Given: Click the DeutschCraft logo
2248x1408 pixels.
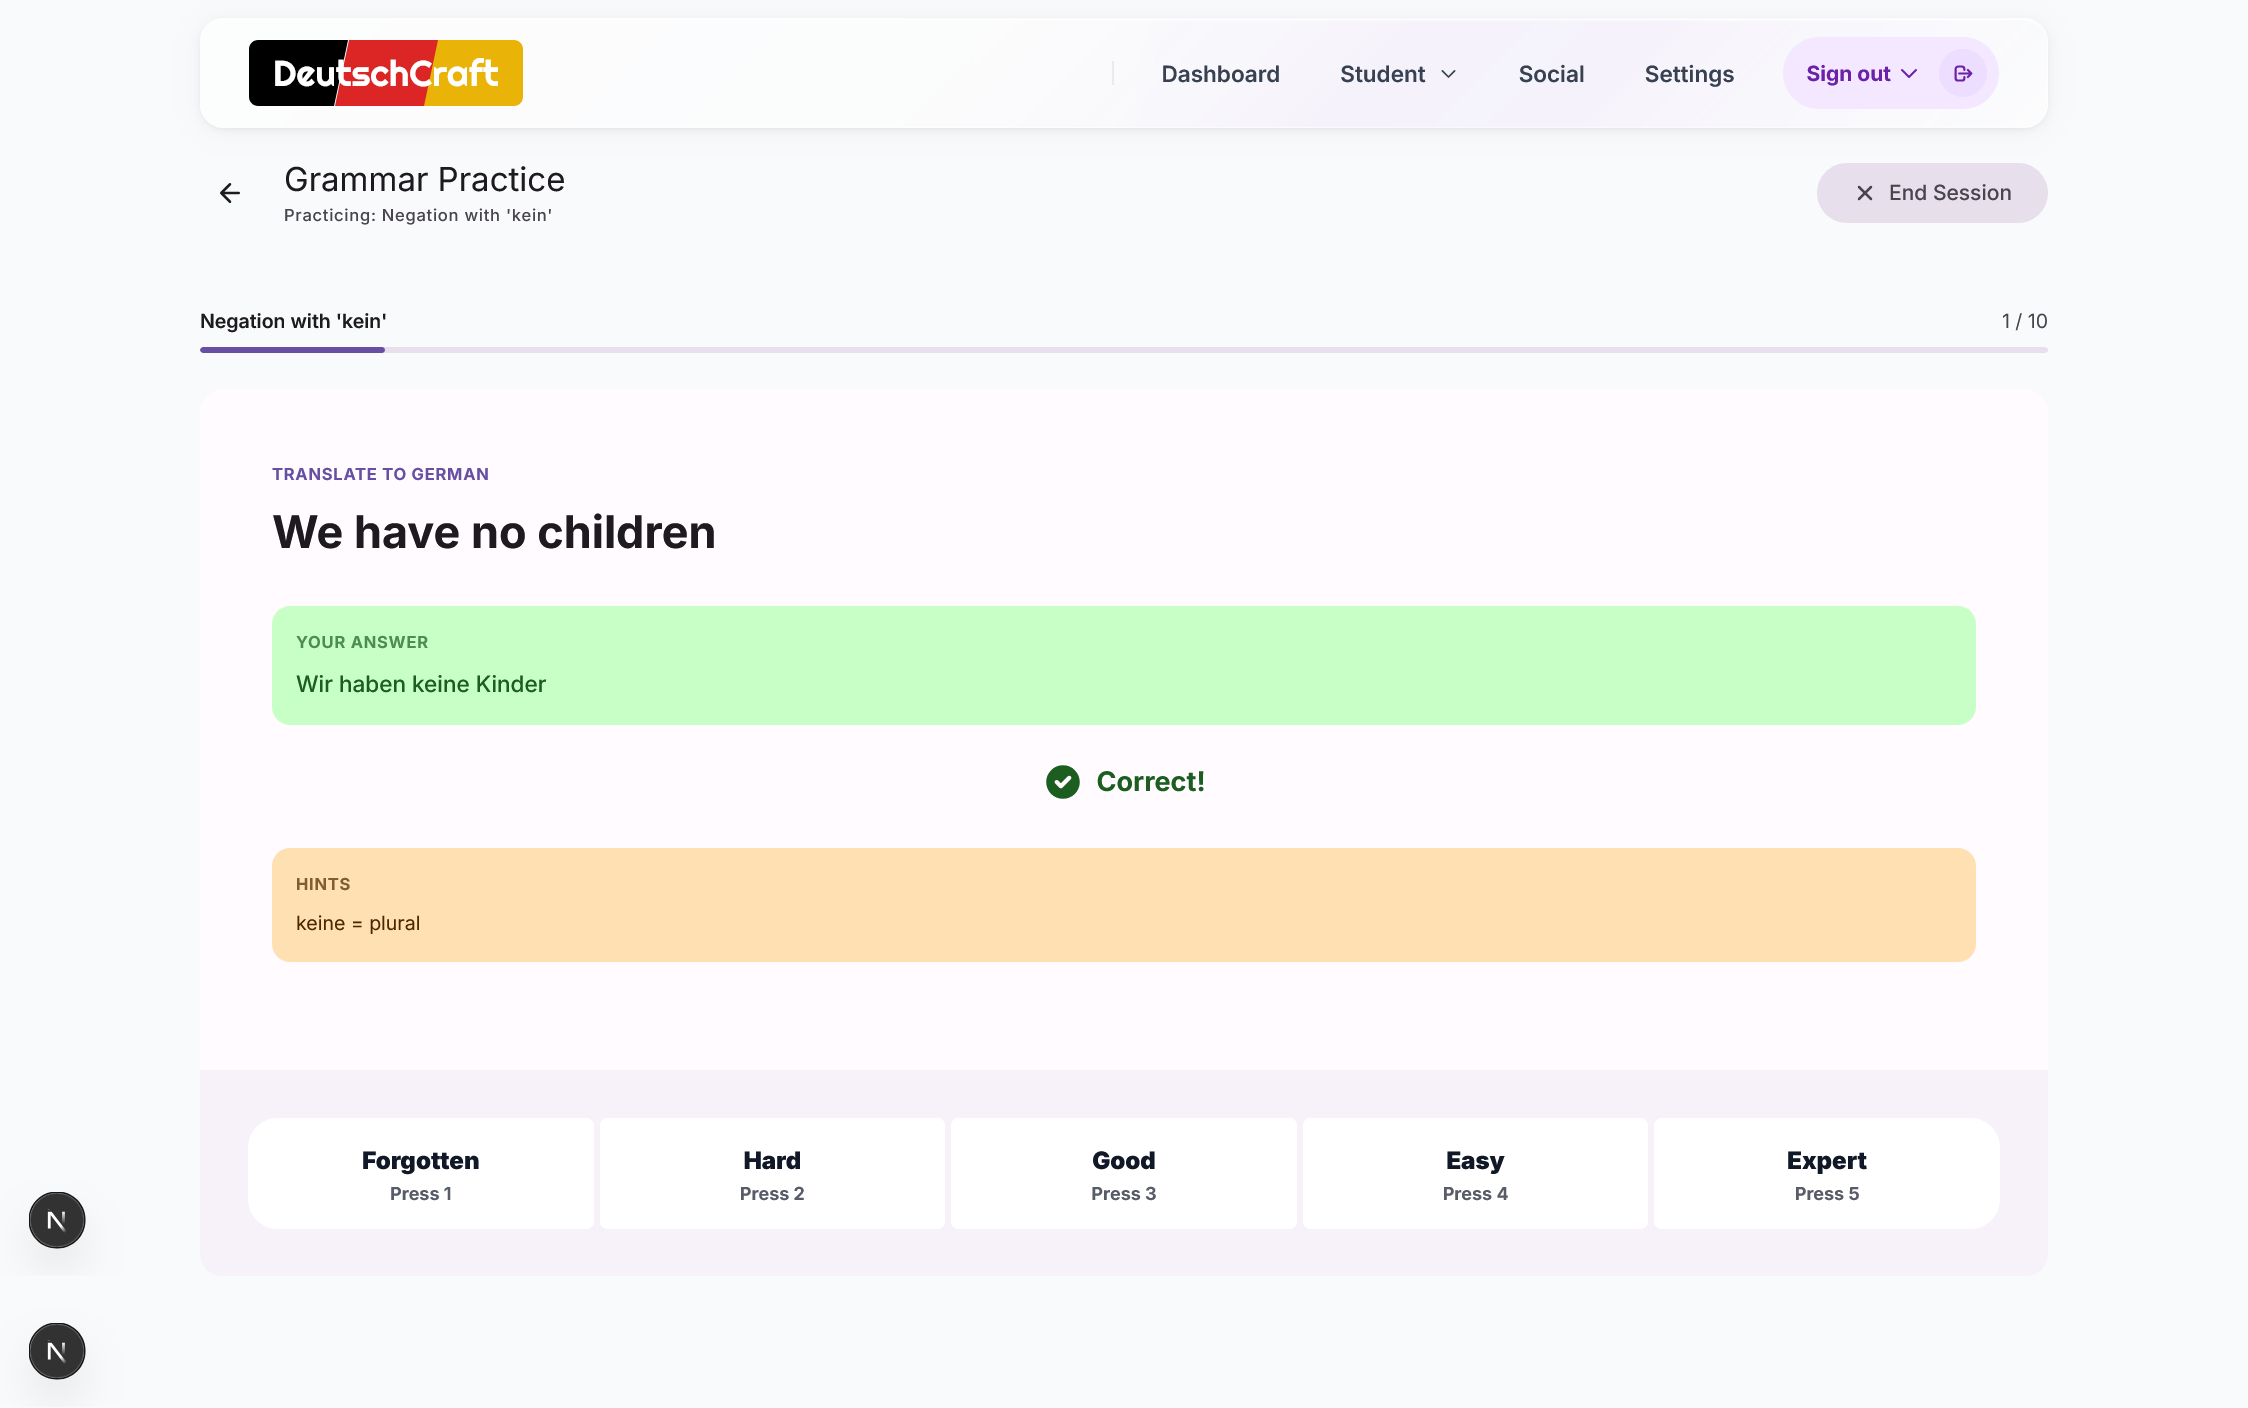Looking at the screenshot, I should tap(385, 73).
